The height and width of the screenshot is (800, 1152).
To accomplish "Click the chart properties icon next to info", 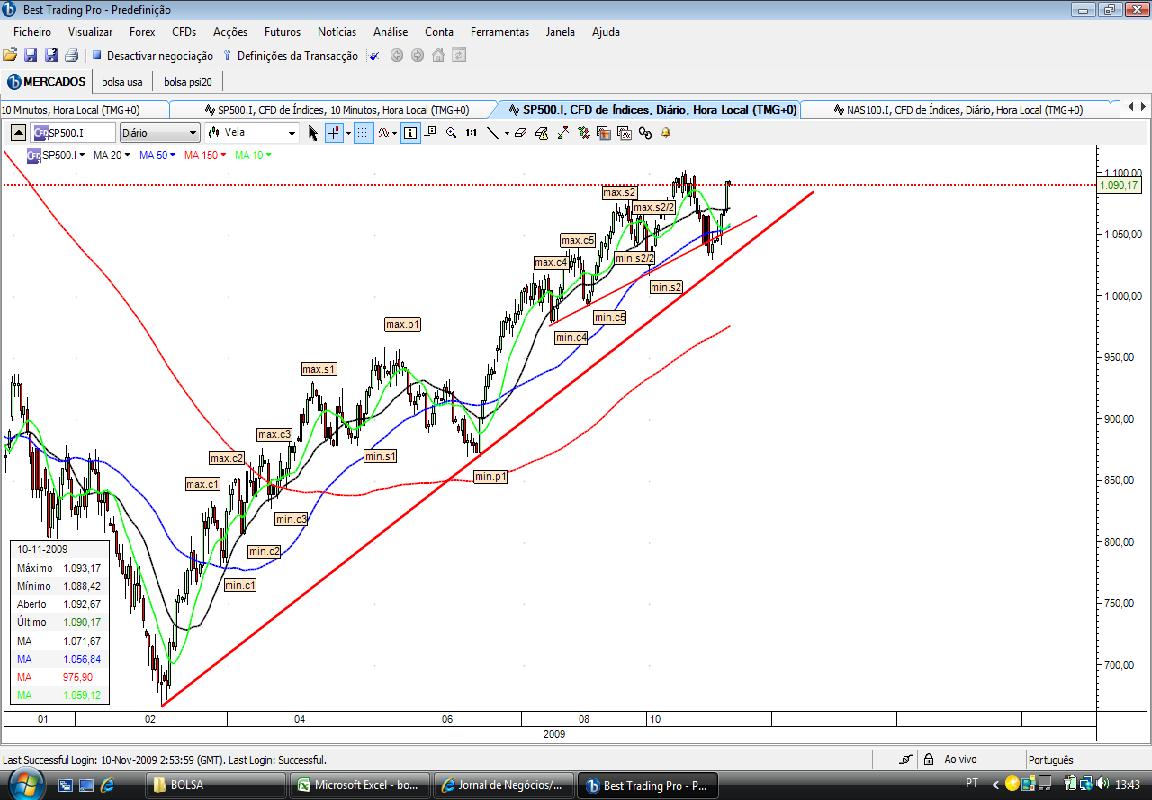I will click(x=431, y=132).
